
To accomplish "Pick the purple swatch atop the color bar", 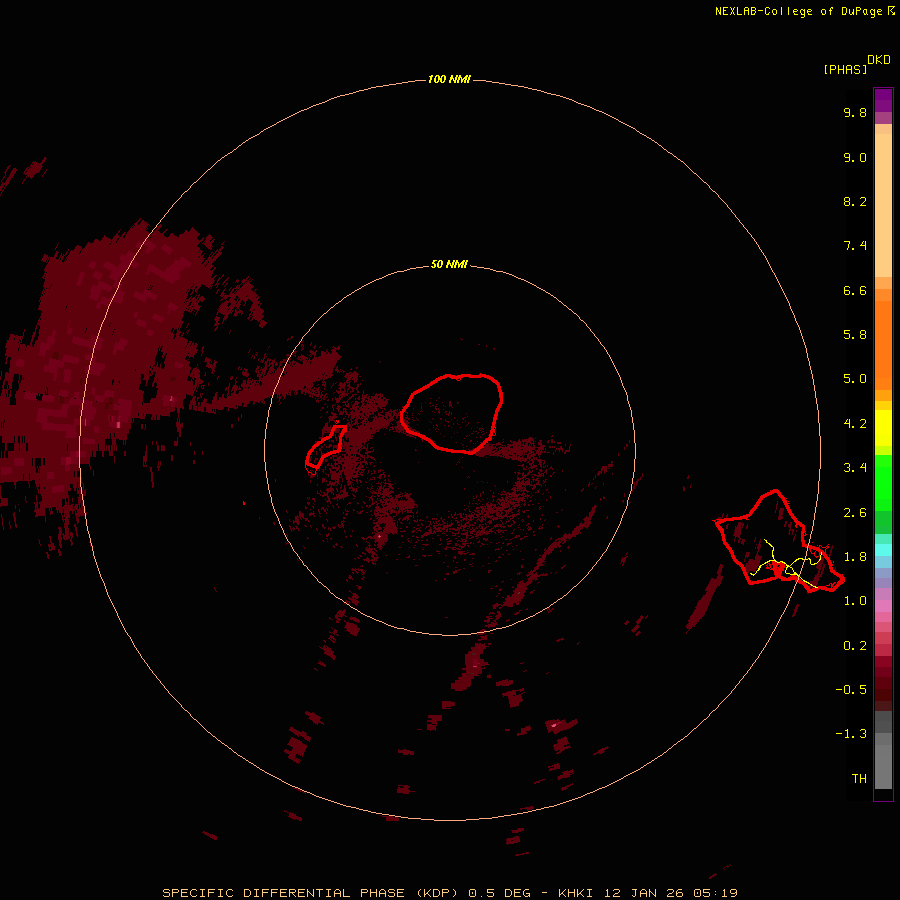I will (x=883, y=100).
